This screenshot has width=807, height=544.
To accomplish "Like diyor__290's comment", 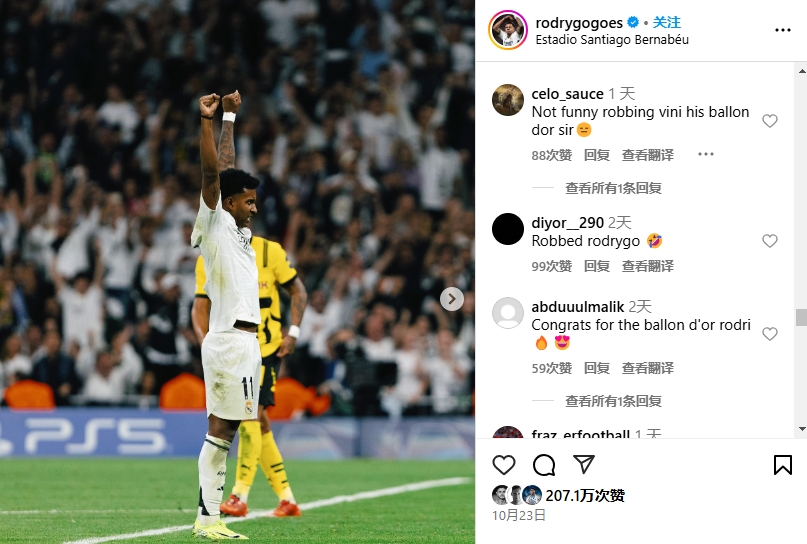I will coord(769,241).
